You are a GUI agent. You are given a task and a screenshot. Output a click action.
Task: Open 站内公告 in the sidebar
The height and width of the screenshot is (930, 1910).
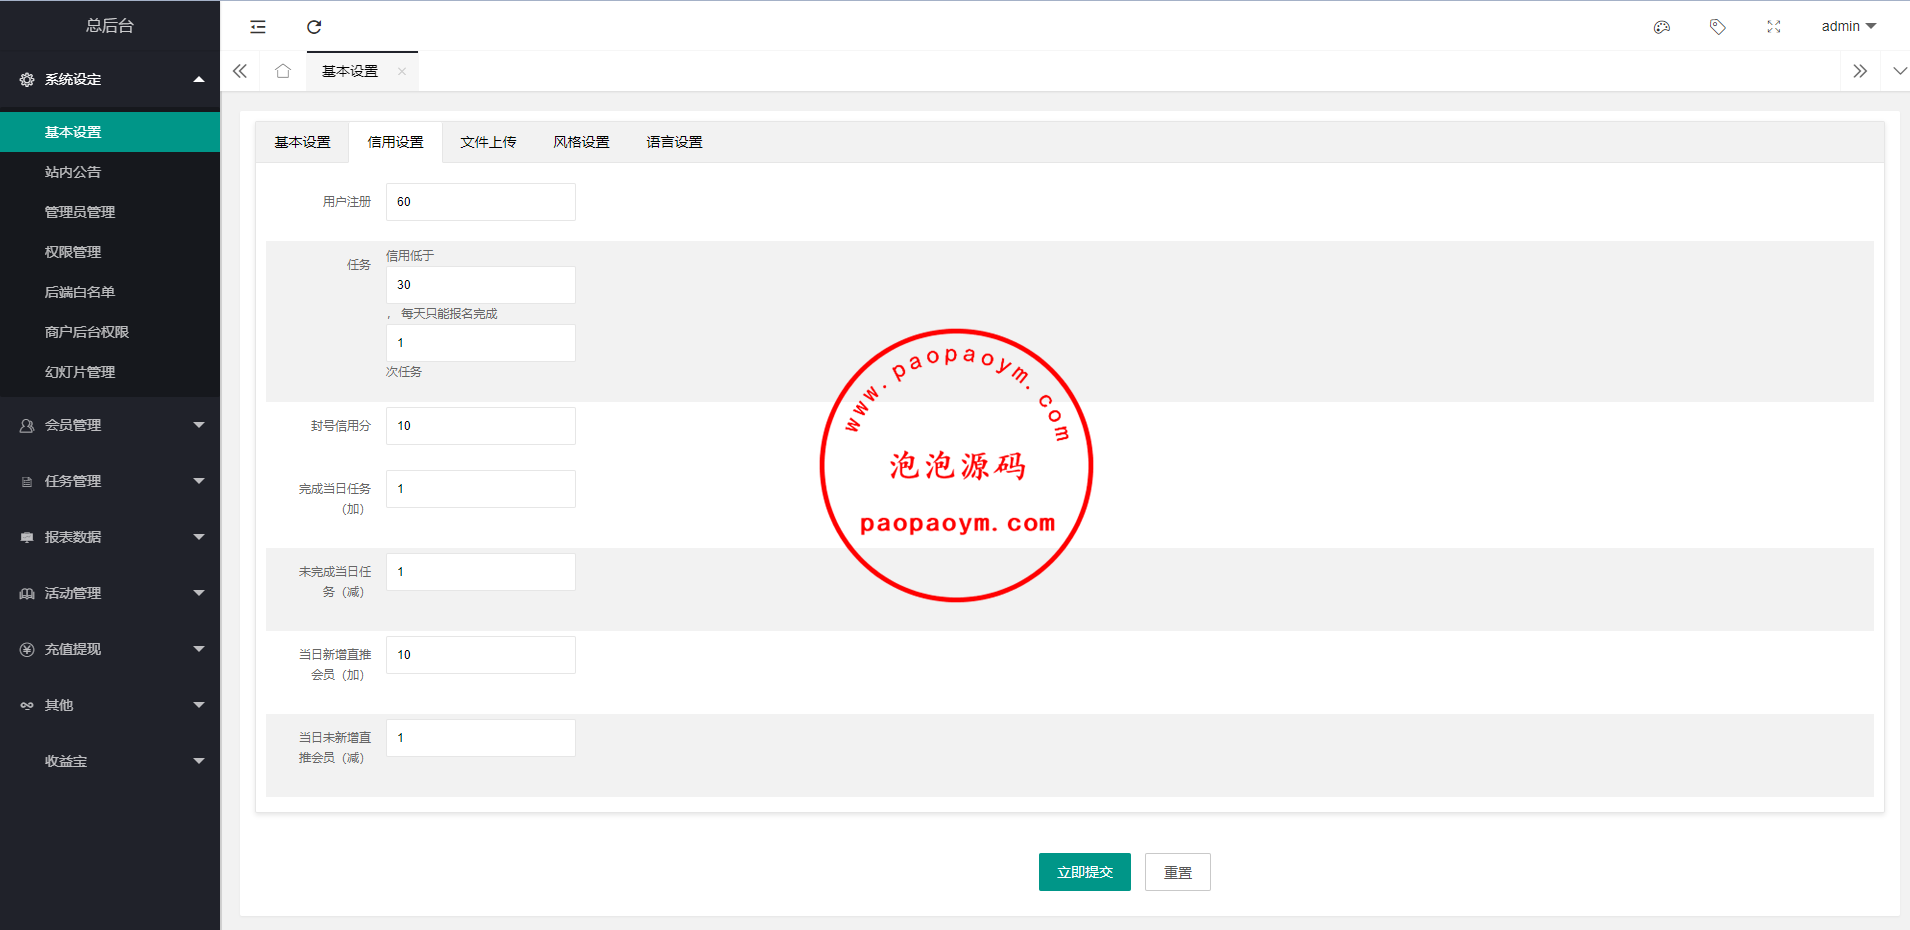point(73,172)
